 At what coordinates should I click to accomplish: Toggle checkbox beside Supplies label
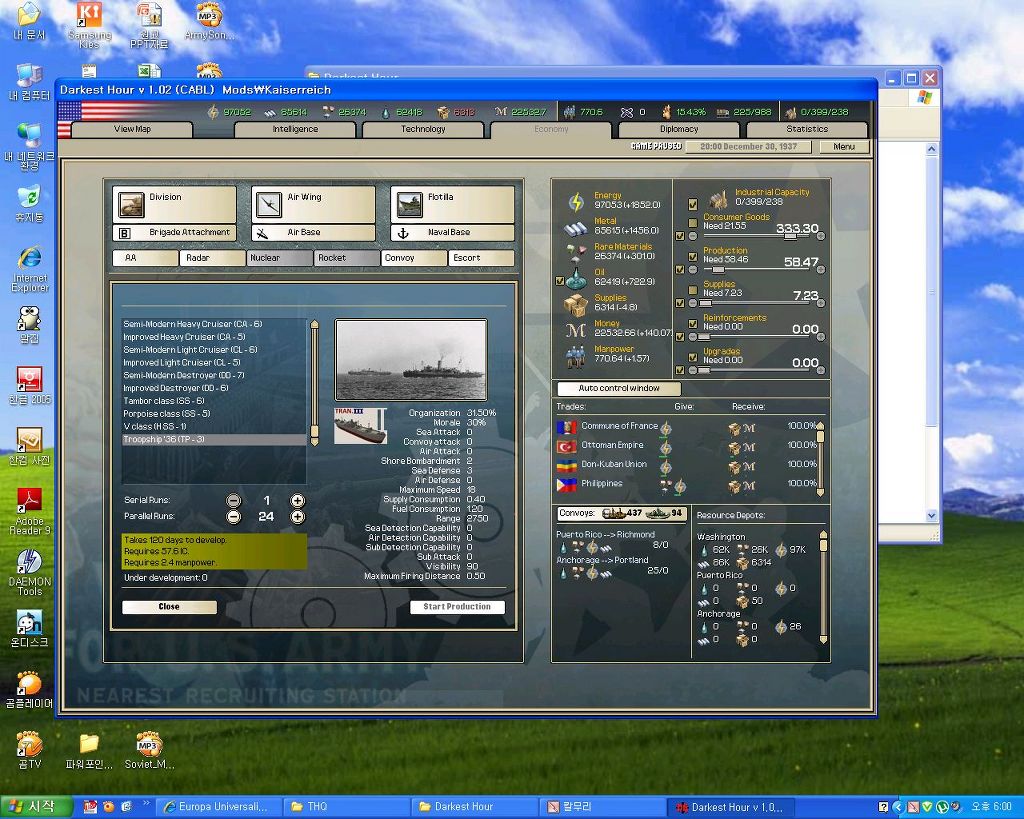pyautogui.click(x=693, y=290)
